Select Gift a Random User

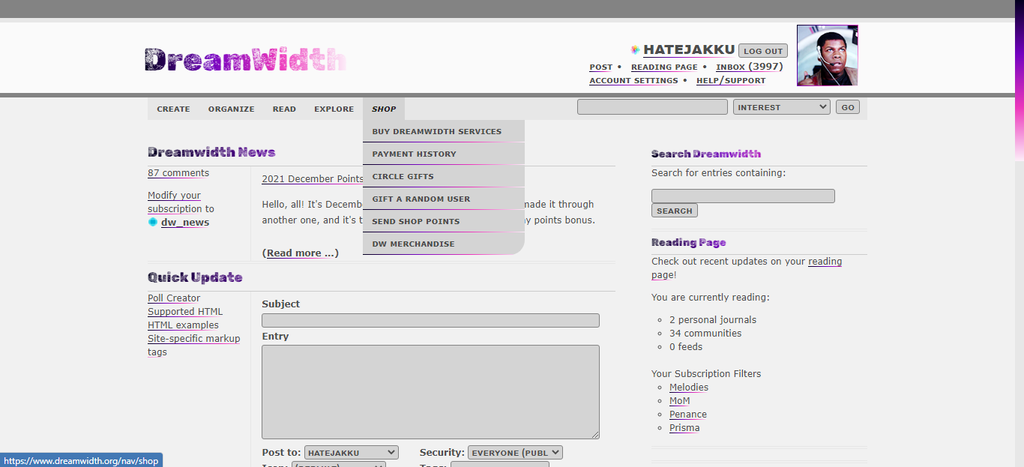(443, 199)
